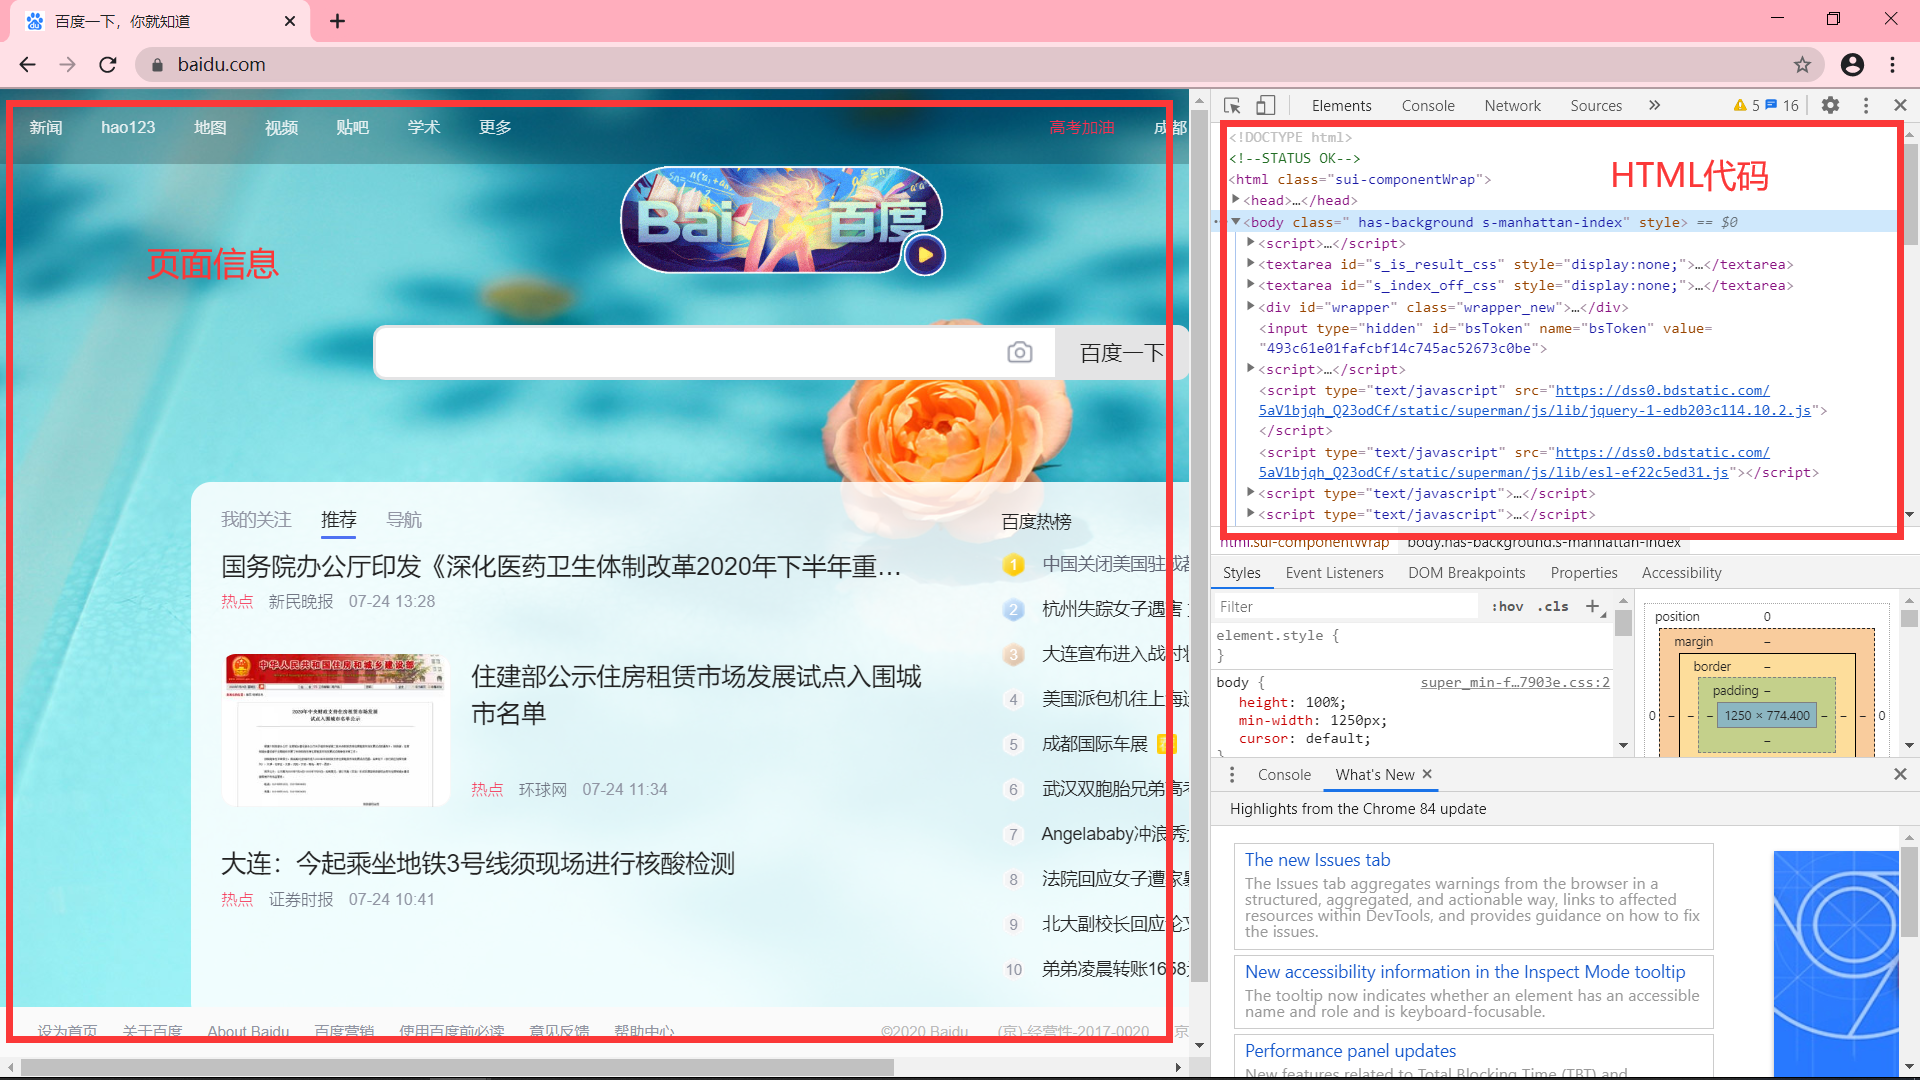Click the new style rule plus icon
The height and width of the screenshot is (1080, 1920).
pyautogui.click(x=1593, y=606)
